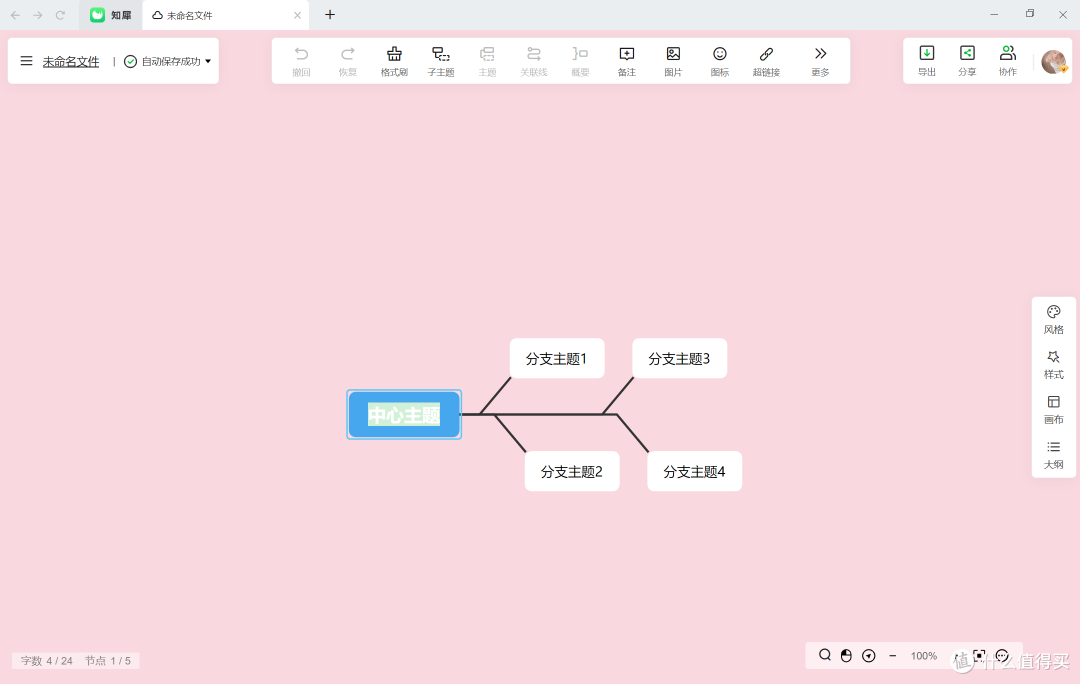1080x684 pixels.
Task: Click the reload page icon
Action: [x=60, y=15]
